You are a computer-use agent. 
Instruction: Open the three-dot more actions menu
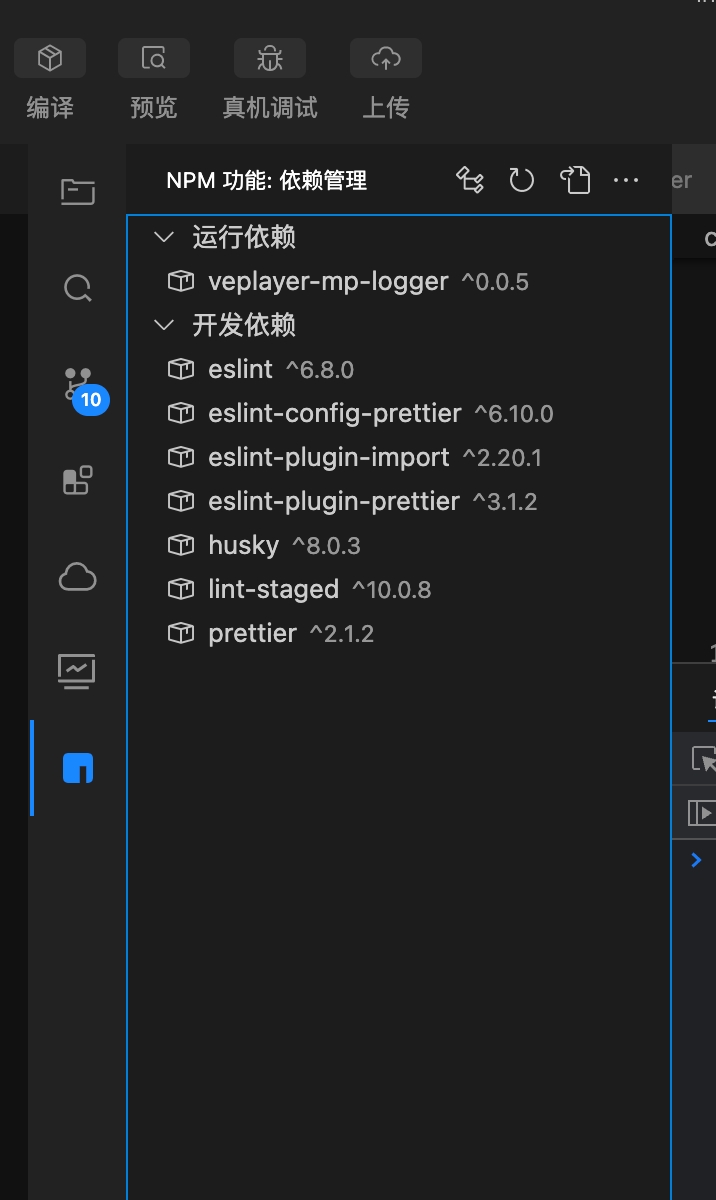pyautogui.click(x=626, y=180)
